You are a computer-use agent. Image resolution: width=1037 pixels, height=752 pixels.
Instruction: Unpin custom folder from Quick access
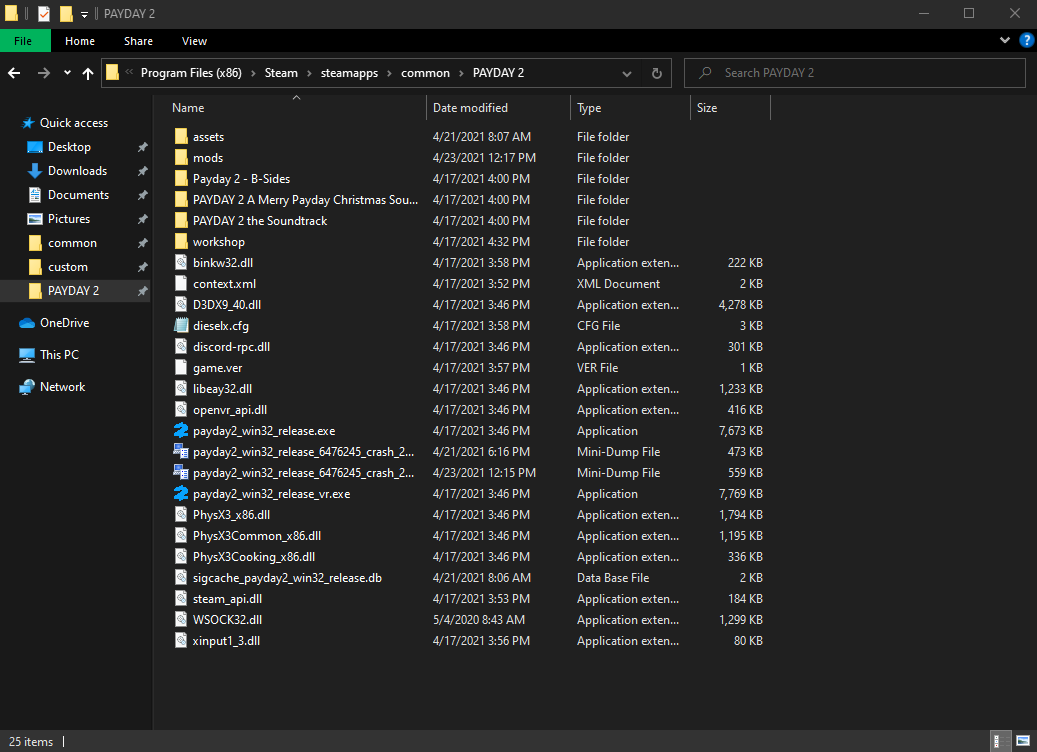coord(142,267)
